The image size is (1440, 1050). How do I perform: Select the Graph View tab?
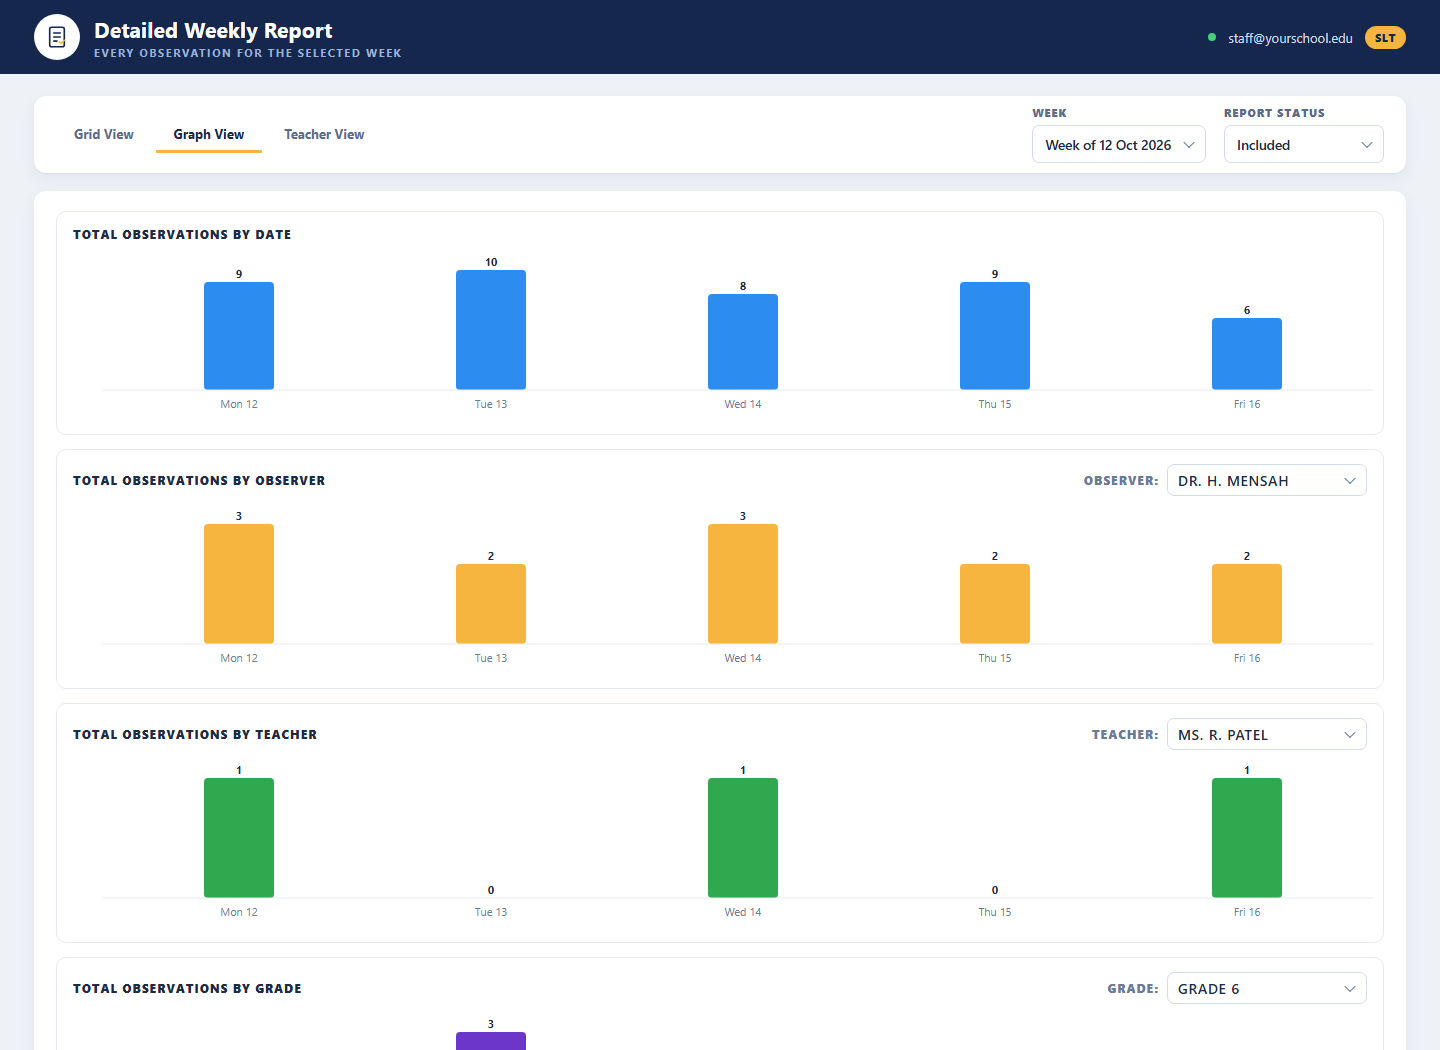point(209,135)
